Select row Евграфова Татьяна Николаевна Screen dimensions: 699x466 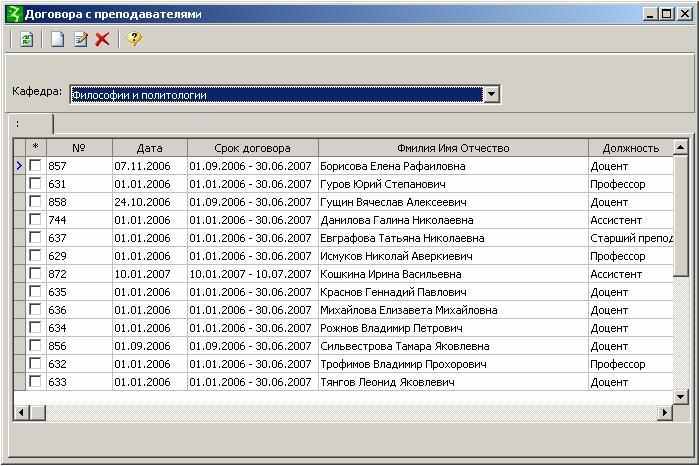point(343,238)
